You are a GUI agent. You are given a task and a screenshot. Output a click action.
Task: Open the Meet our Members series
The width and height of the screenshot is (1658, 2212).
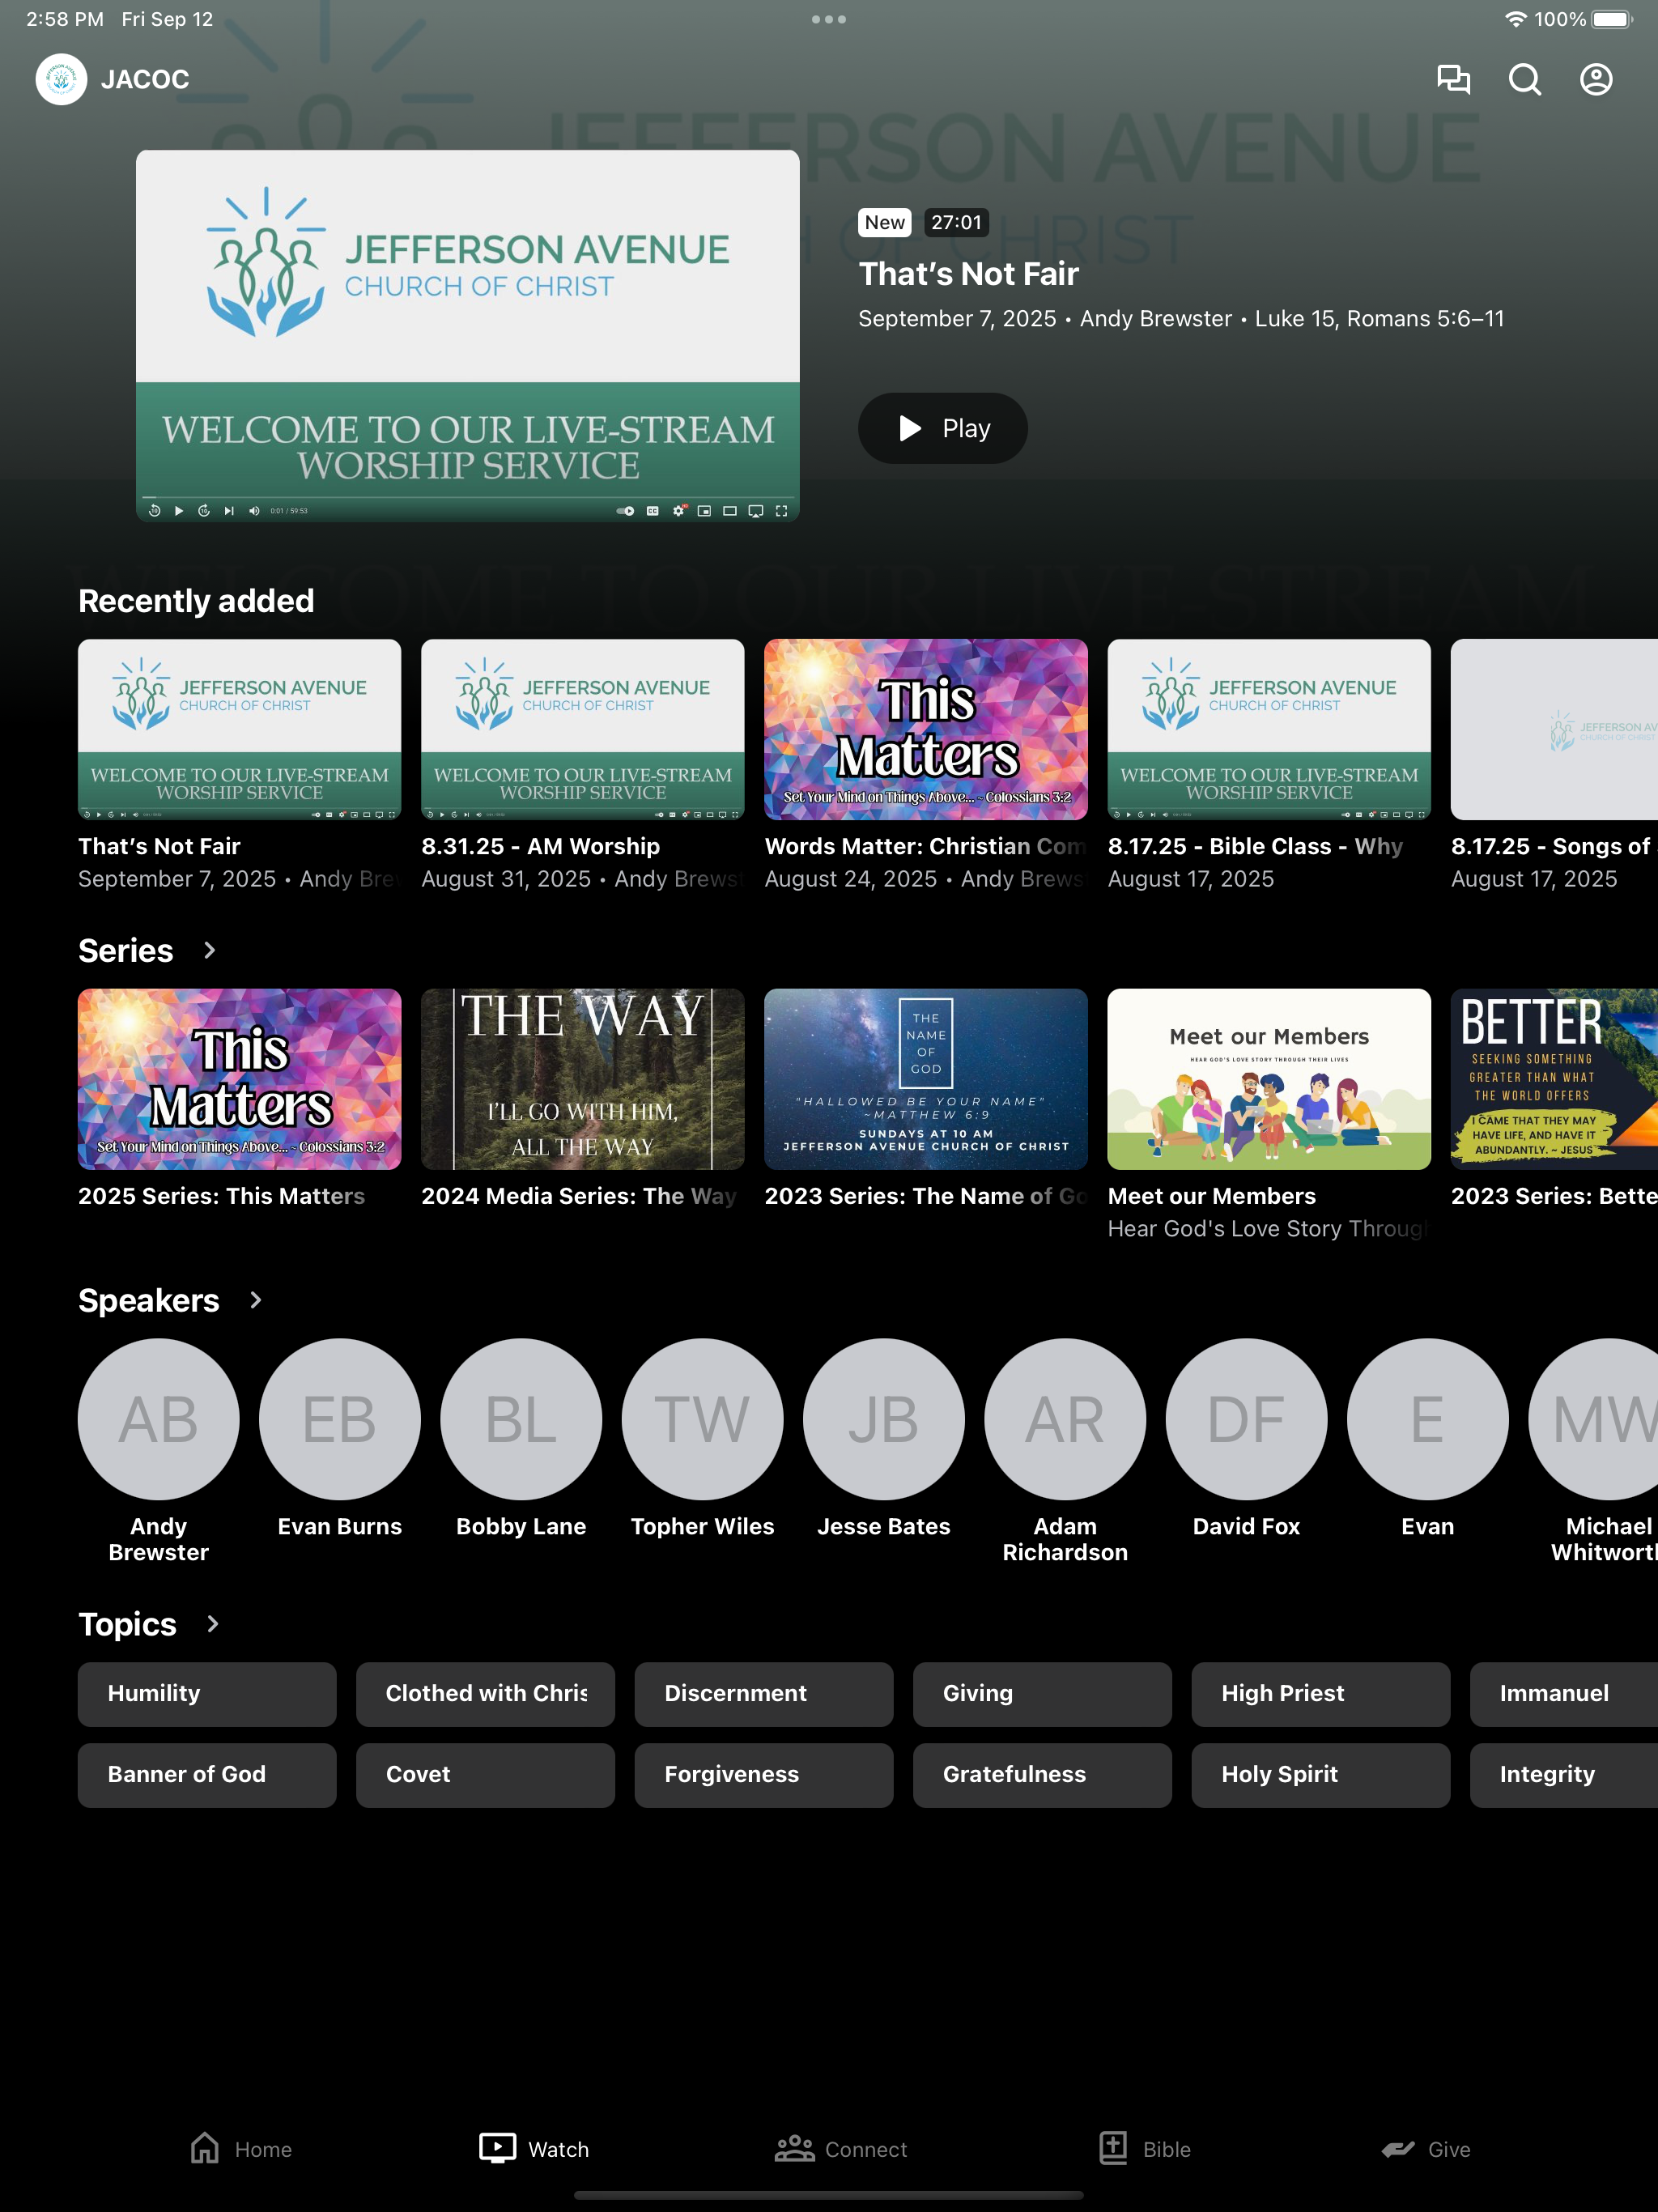point(1269,1080)
